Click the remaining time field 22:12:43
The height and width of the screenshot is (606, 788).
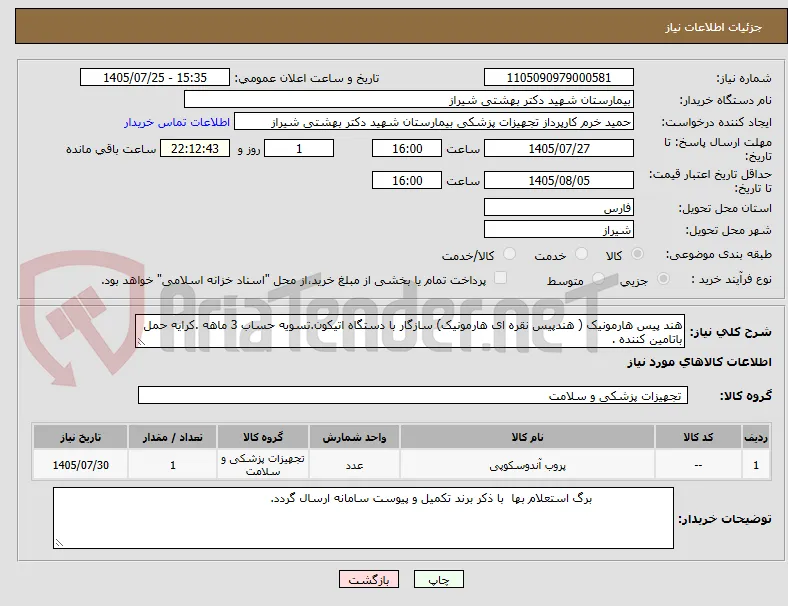[195, 148]
